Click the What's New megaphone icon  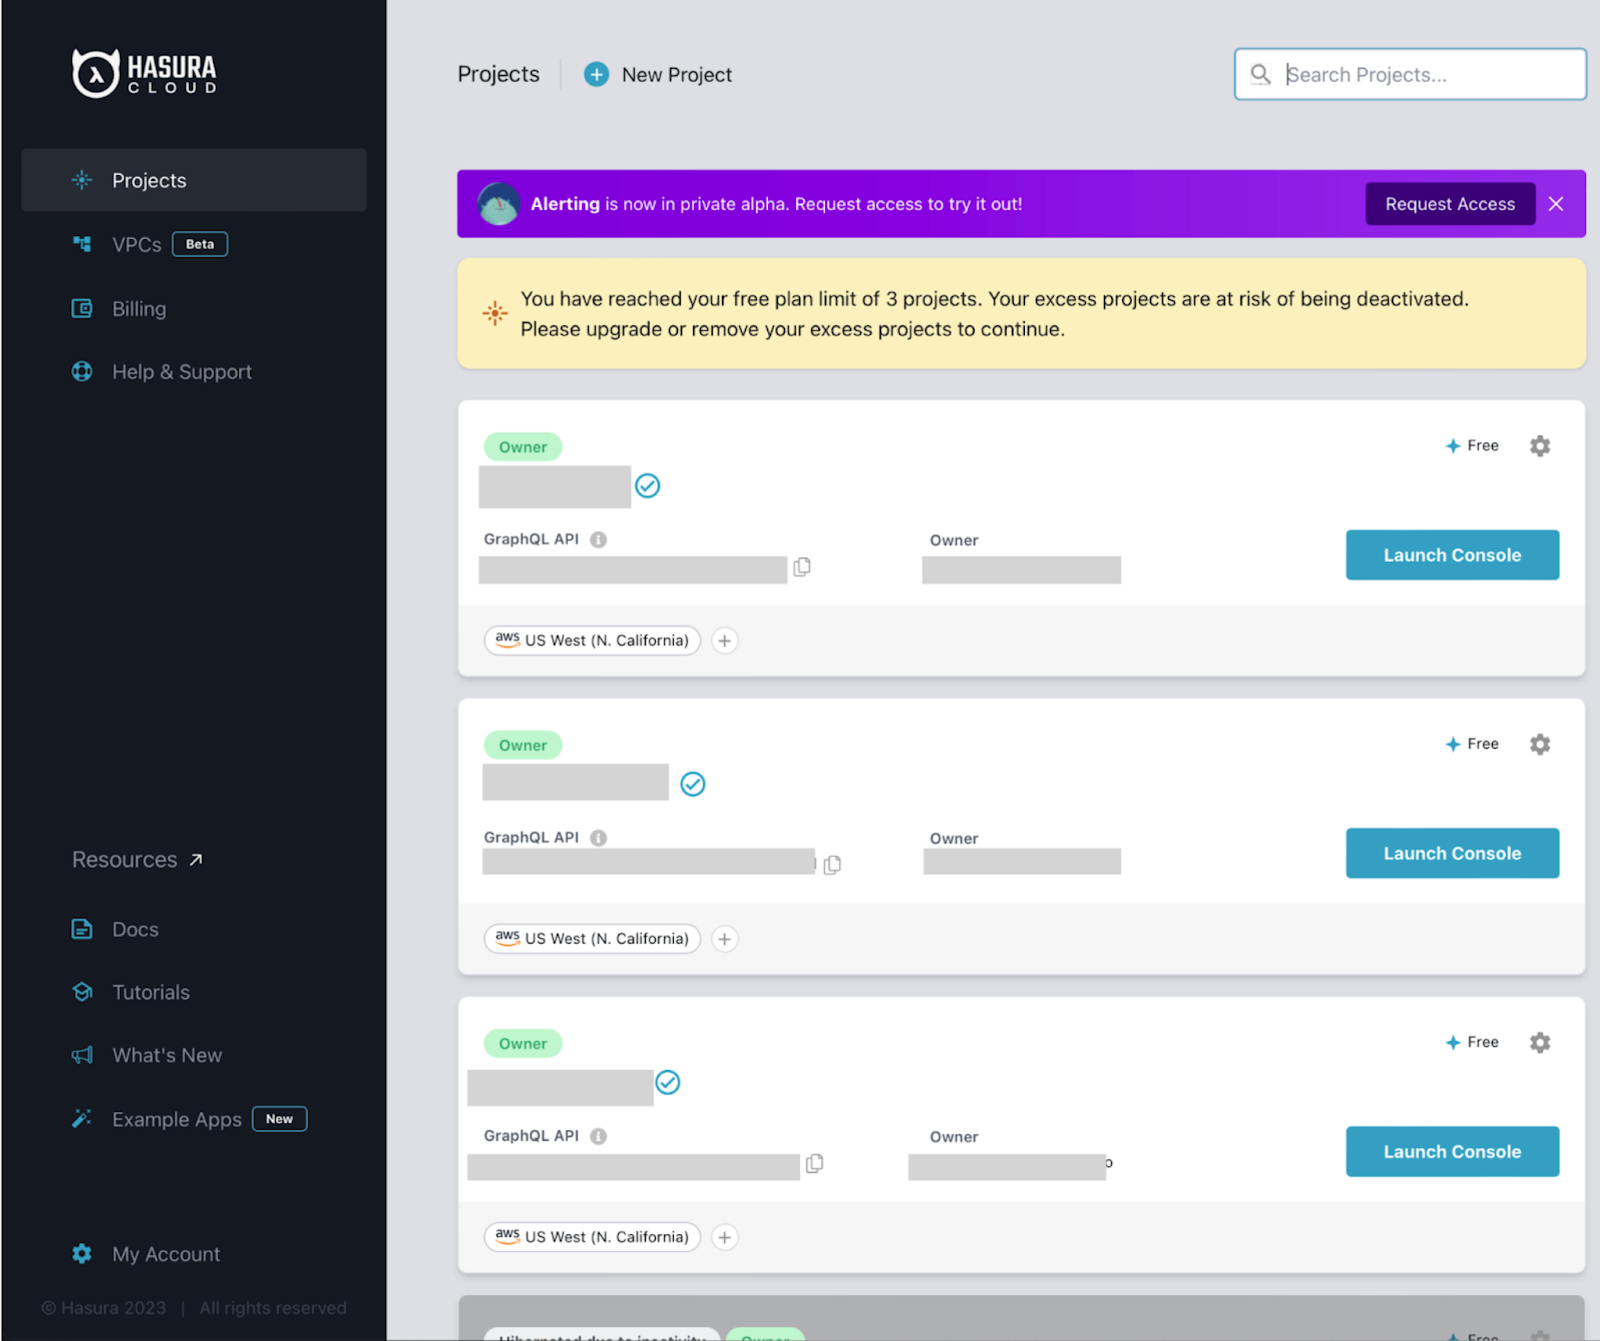pos(82,1055)
